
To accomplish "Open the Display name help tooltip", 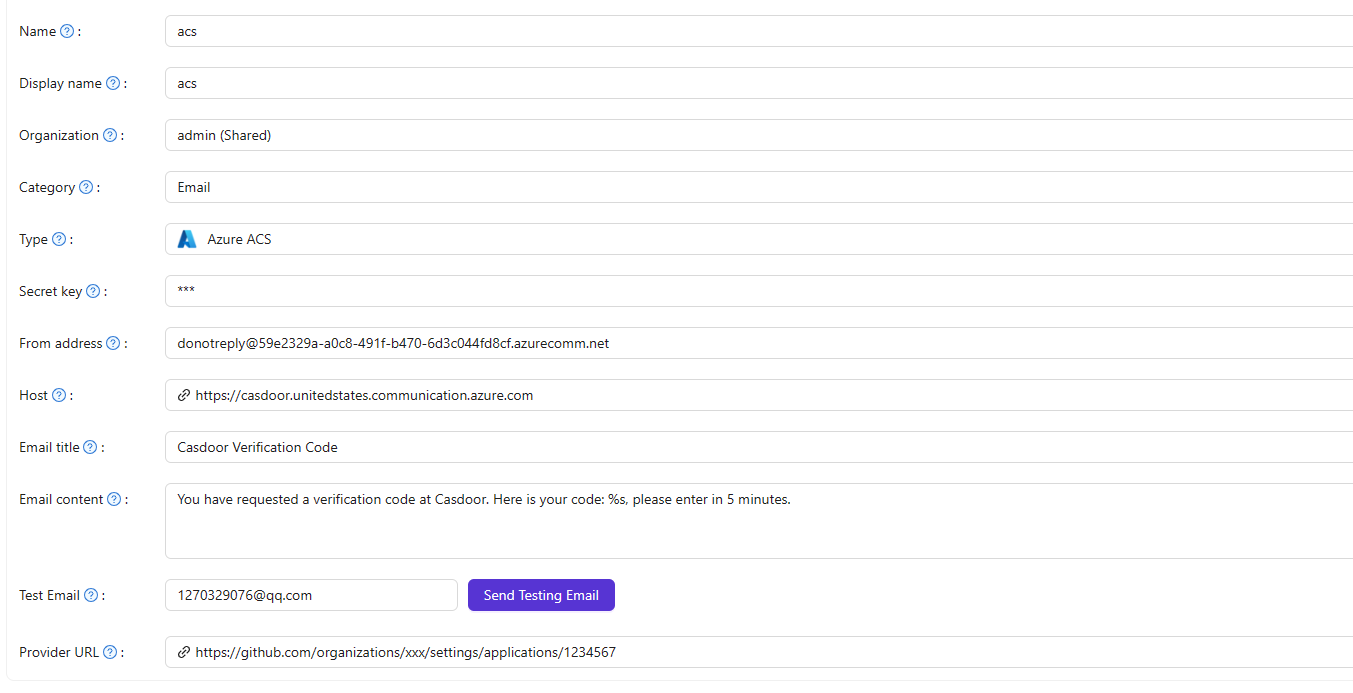I will pyautogui.click(x=112, y=82).
